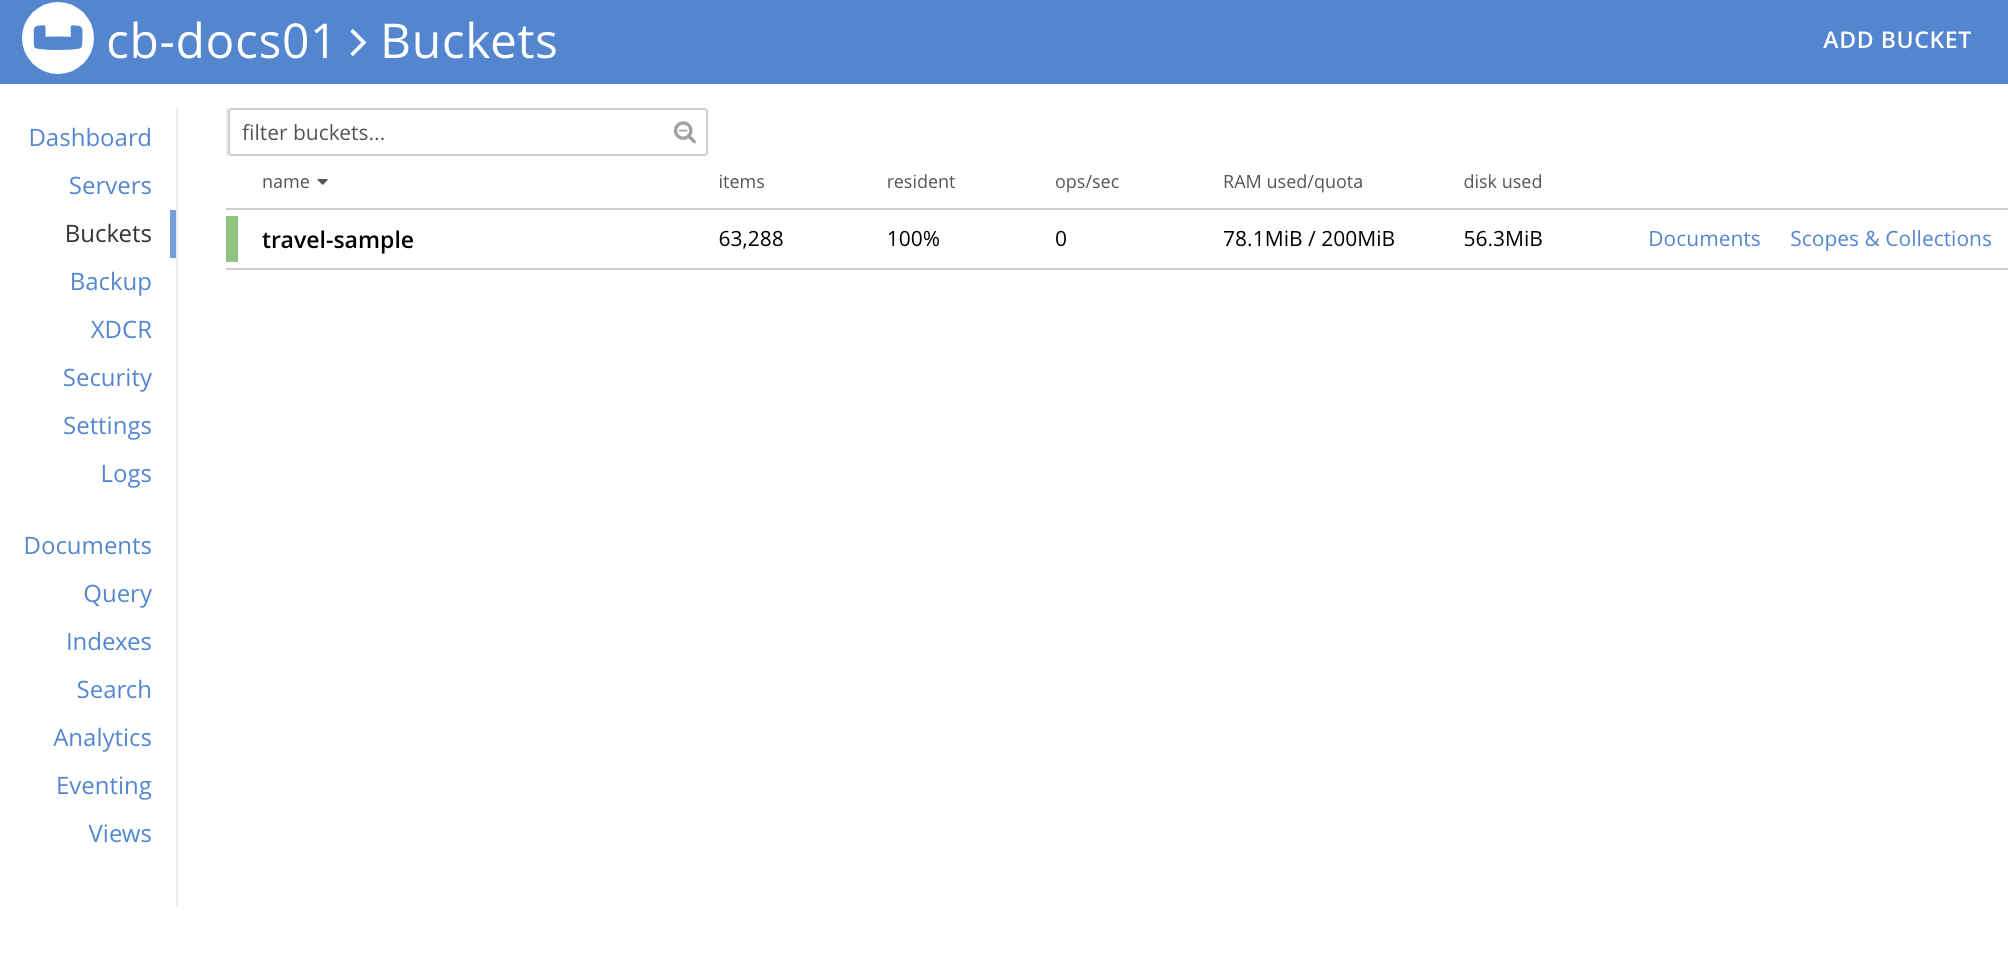
Task: Open Scopes & Collections for travel-sample
Action: tap(1889, 239)
